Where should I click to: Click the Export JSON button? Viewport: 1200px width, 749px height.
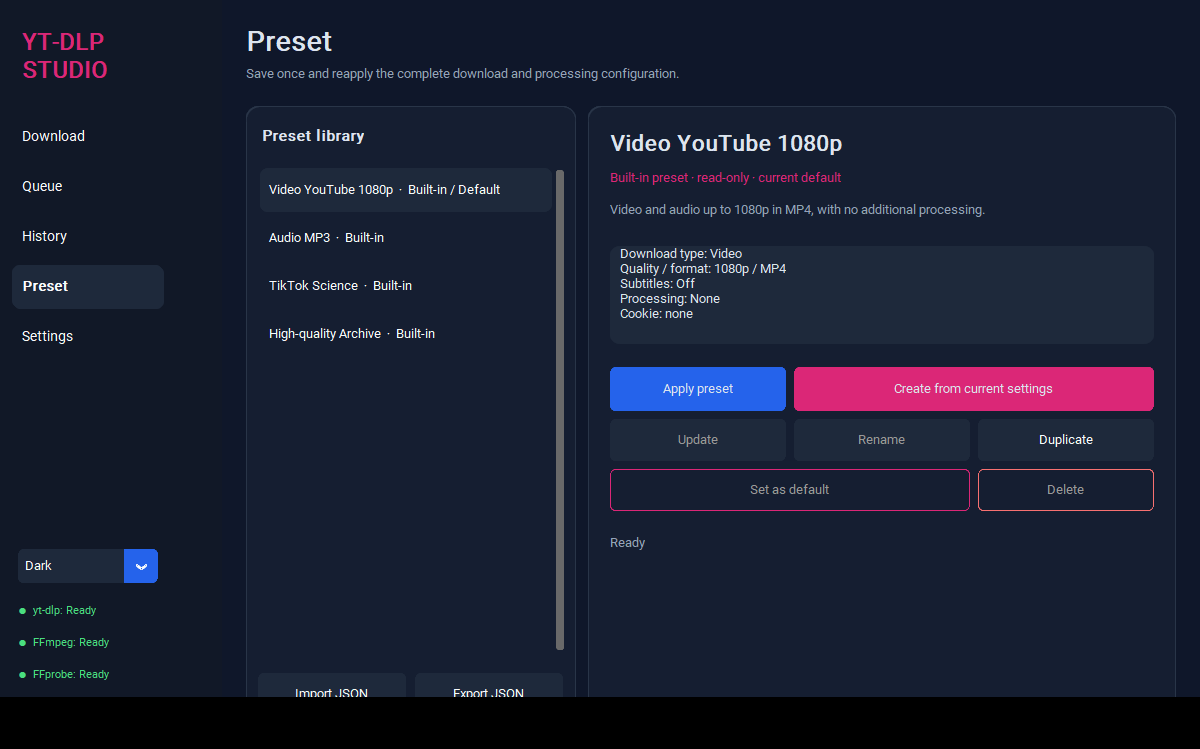489,686
